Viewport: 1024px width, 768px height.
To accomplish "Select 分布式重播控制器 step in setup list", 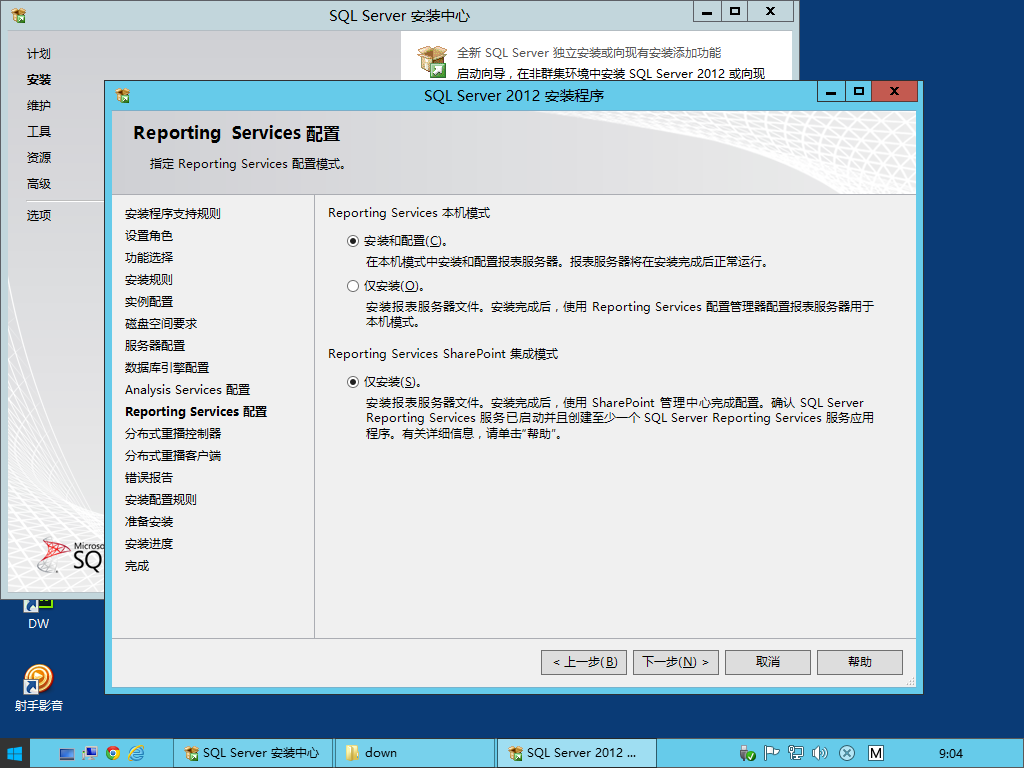I will click(x=172, y=434).
